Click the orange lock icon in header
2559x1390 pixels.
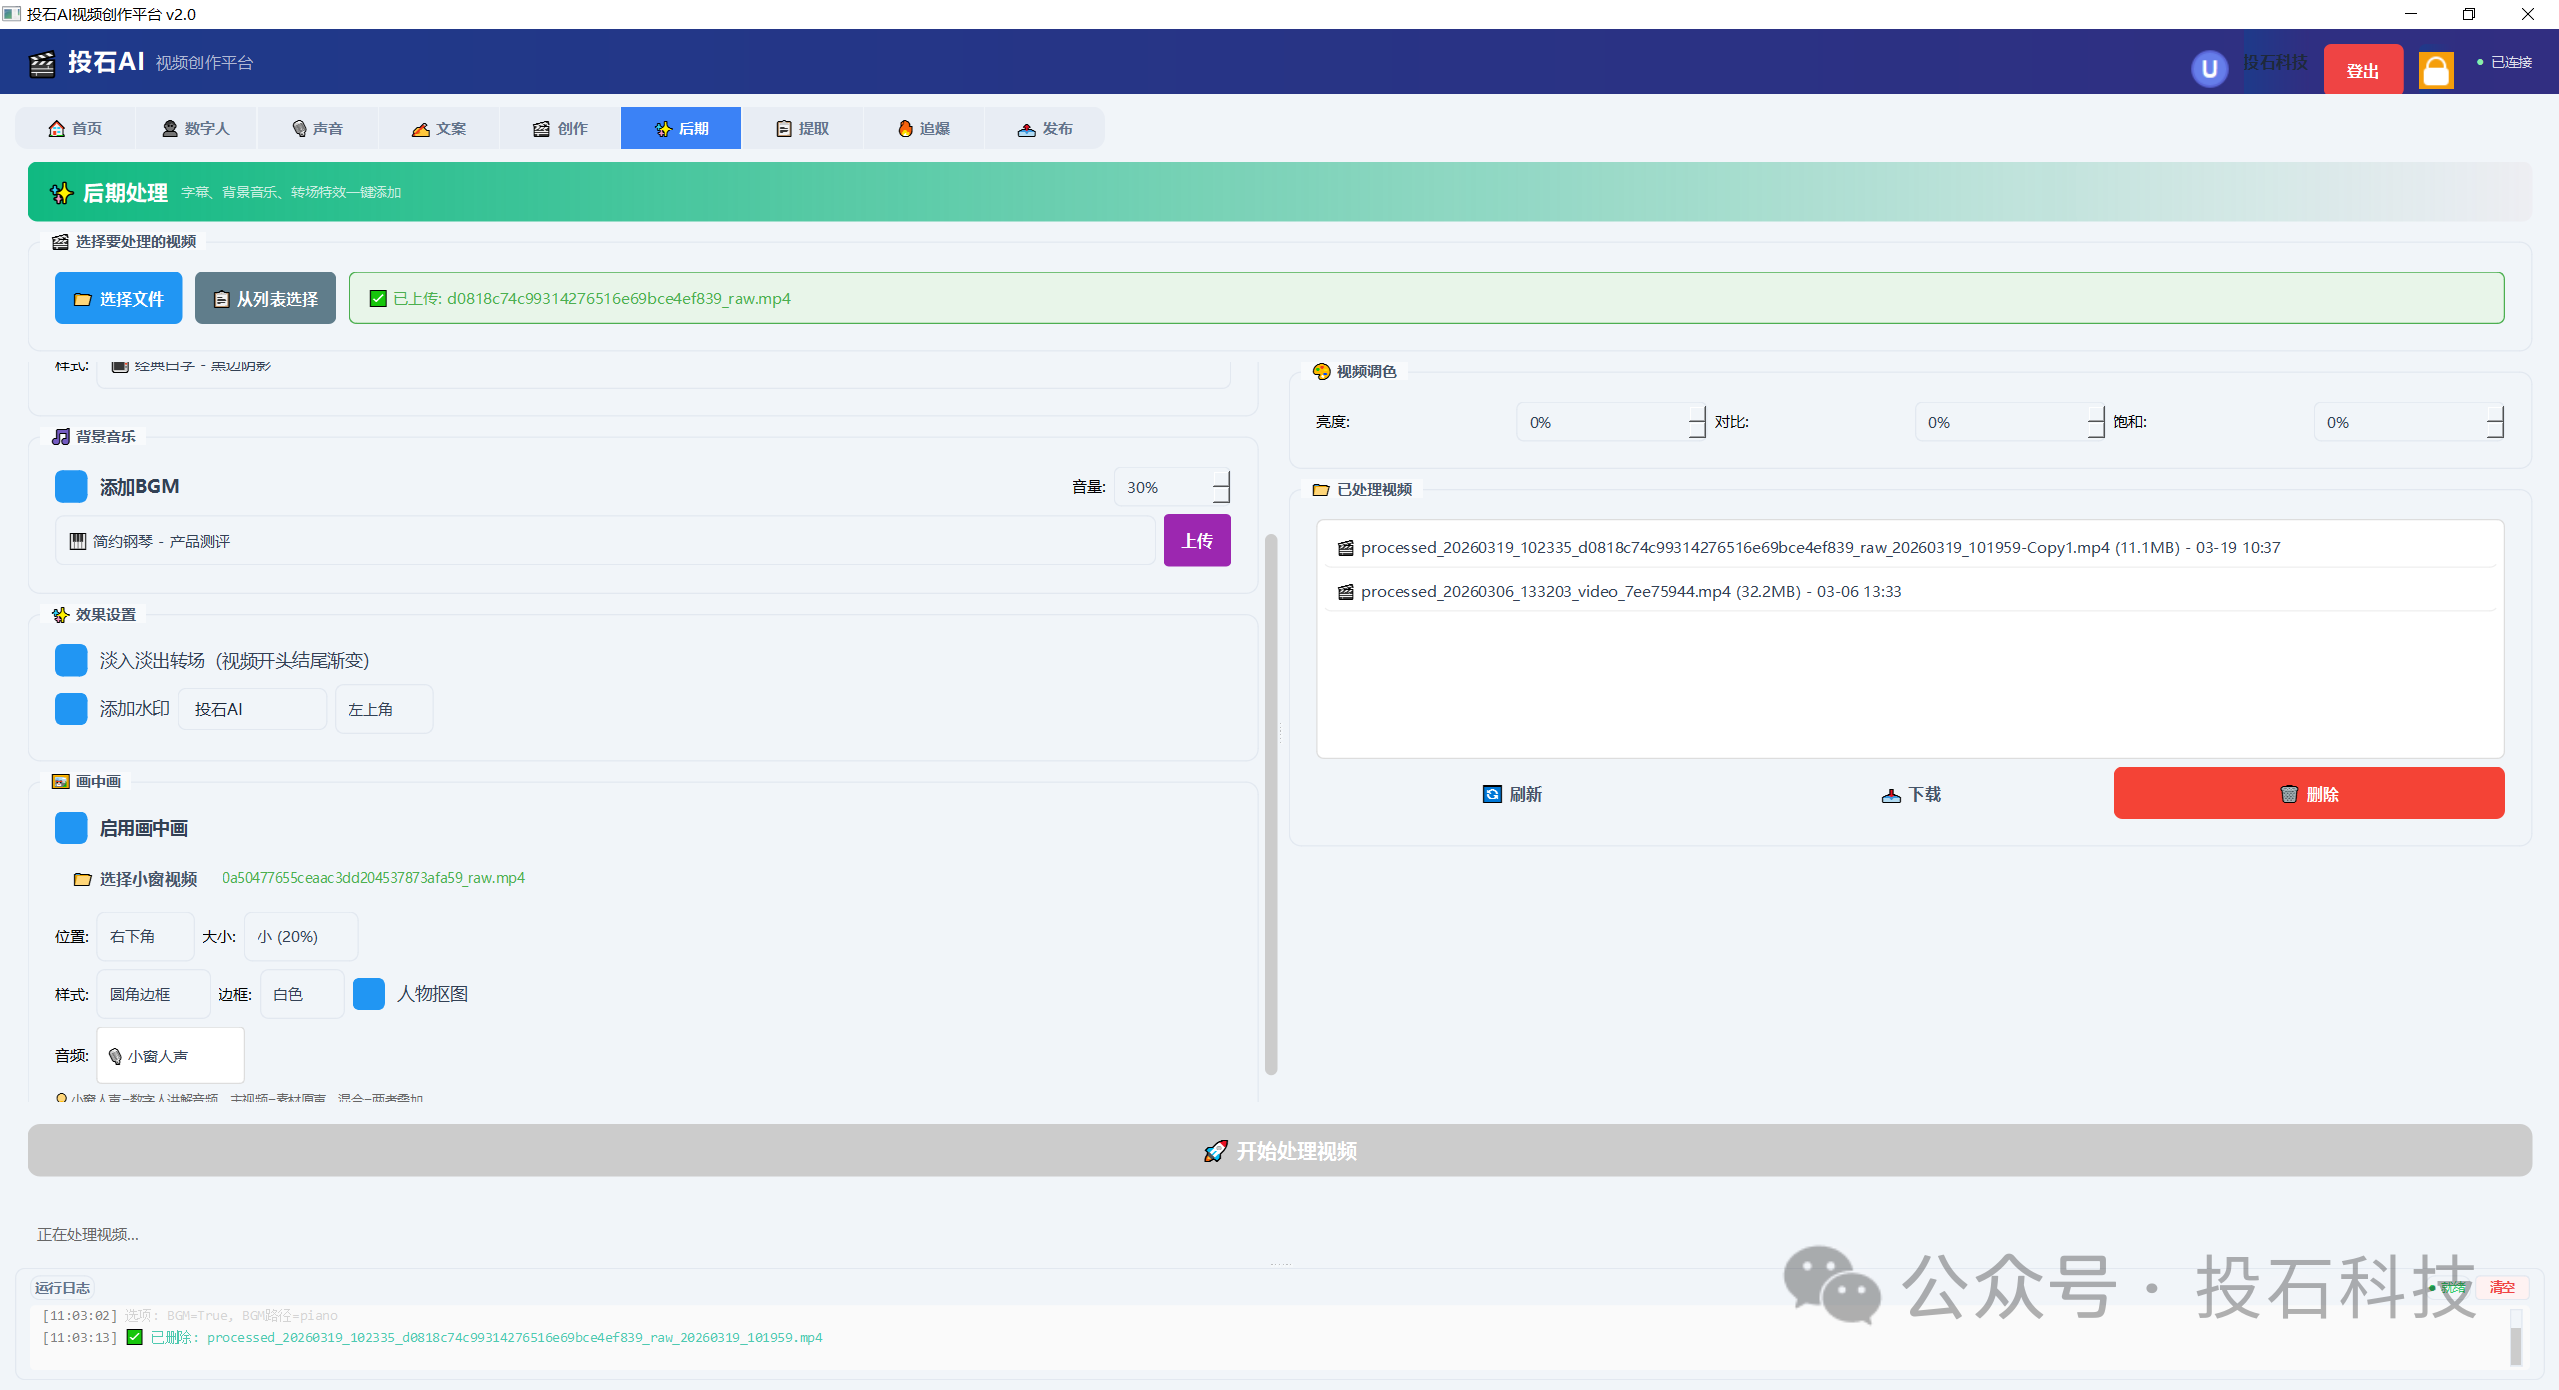tap(2435, 70)
